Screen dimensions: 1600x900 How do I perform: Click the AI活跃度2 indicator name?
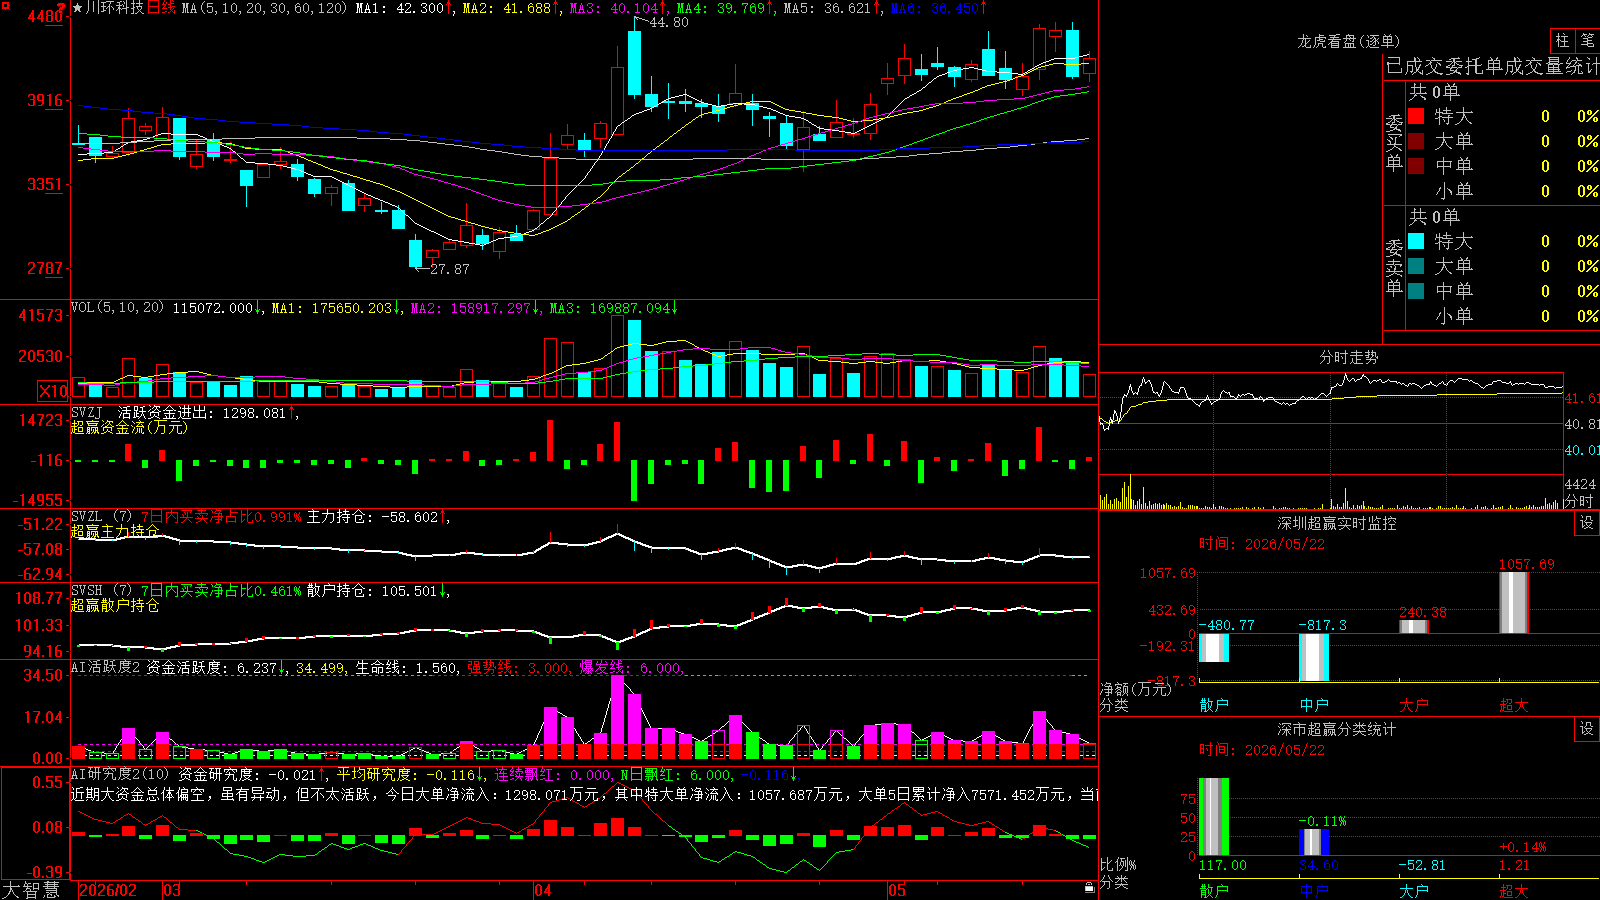(x=106, y=667)
